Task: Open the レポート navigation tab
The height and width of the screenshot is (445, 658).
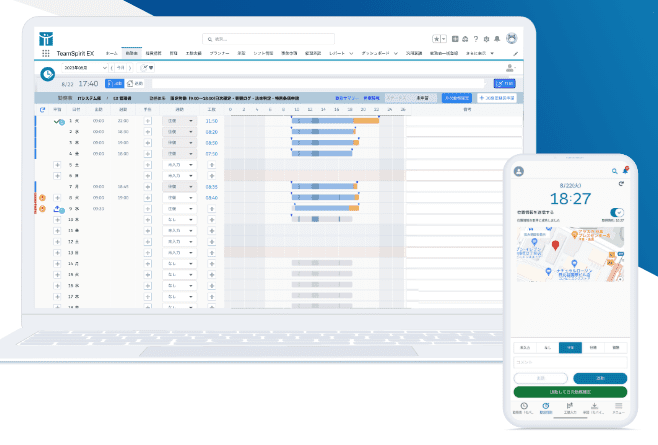Action: pyautogui.click(x=338, y=52)
